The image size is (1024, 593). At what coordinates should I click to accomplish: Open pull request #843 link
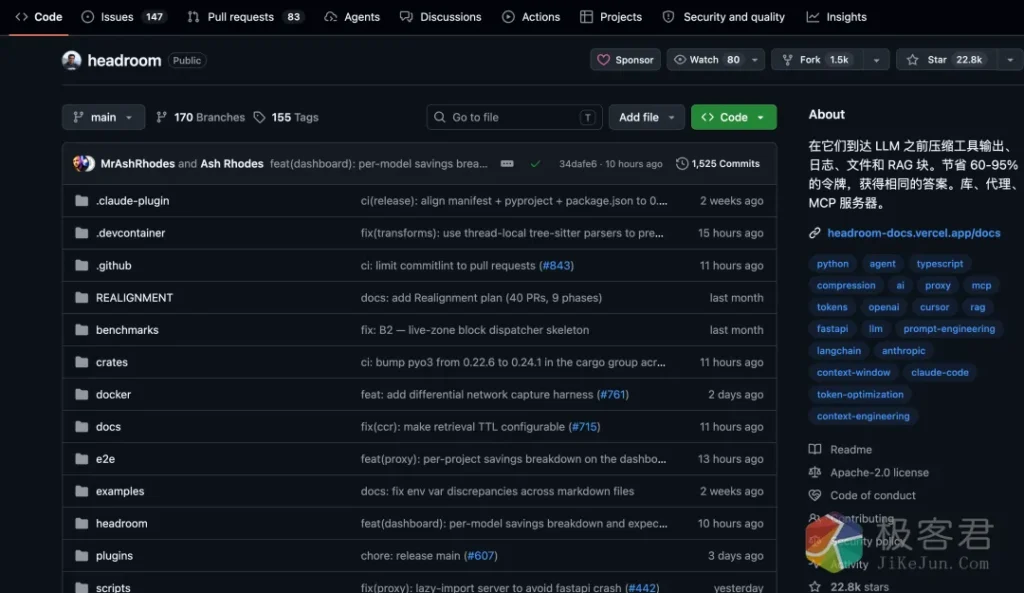click(x=556, y=265)
